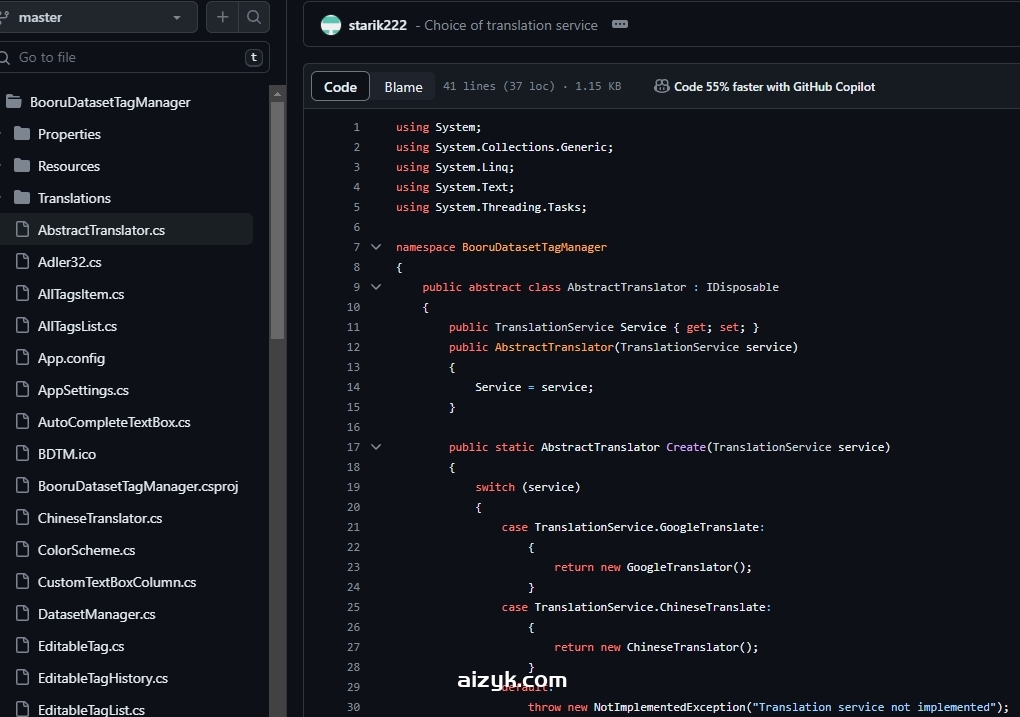
Task: Click the GitHub Copilot icon
Action: click(x=661, y=87)
